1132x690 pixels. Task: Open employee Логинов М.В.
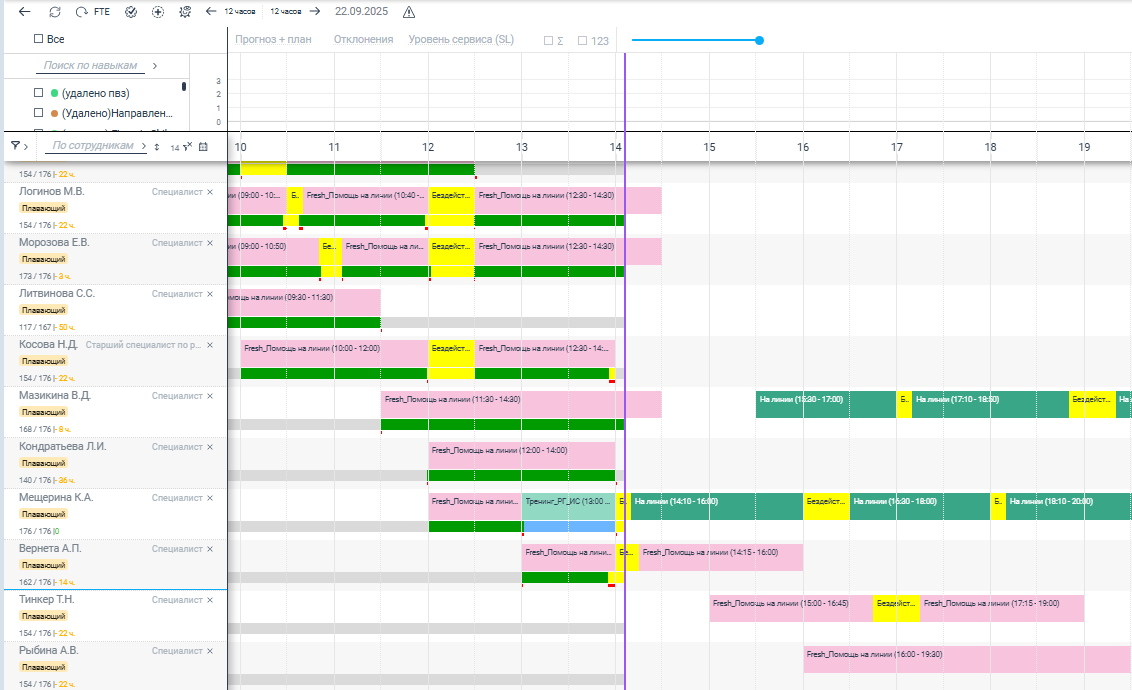(x=51, y=191)
